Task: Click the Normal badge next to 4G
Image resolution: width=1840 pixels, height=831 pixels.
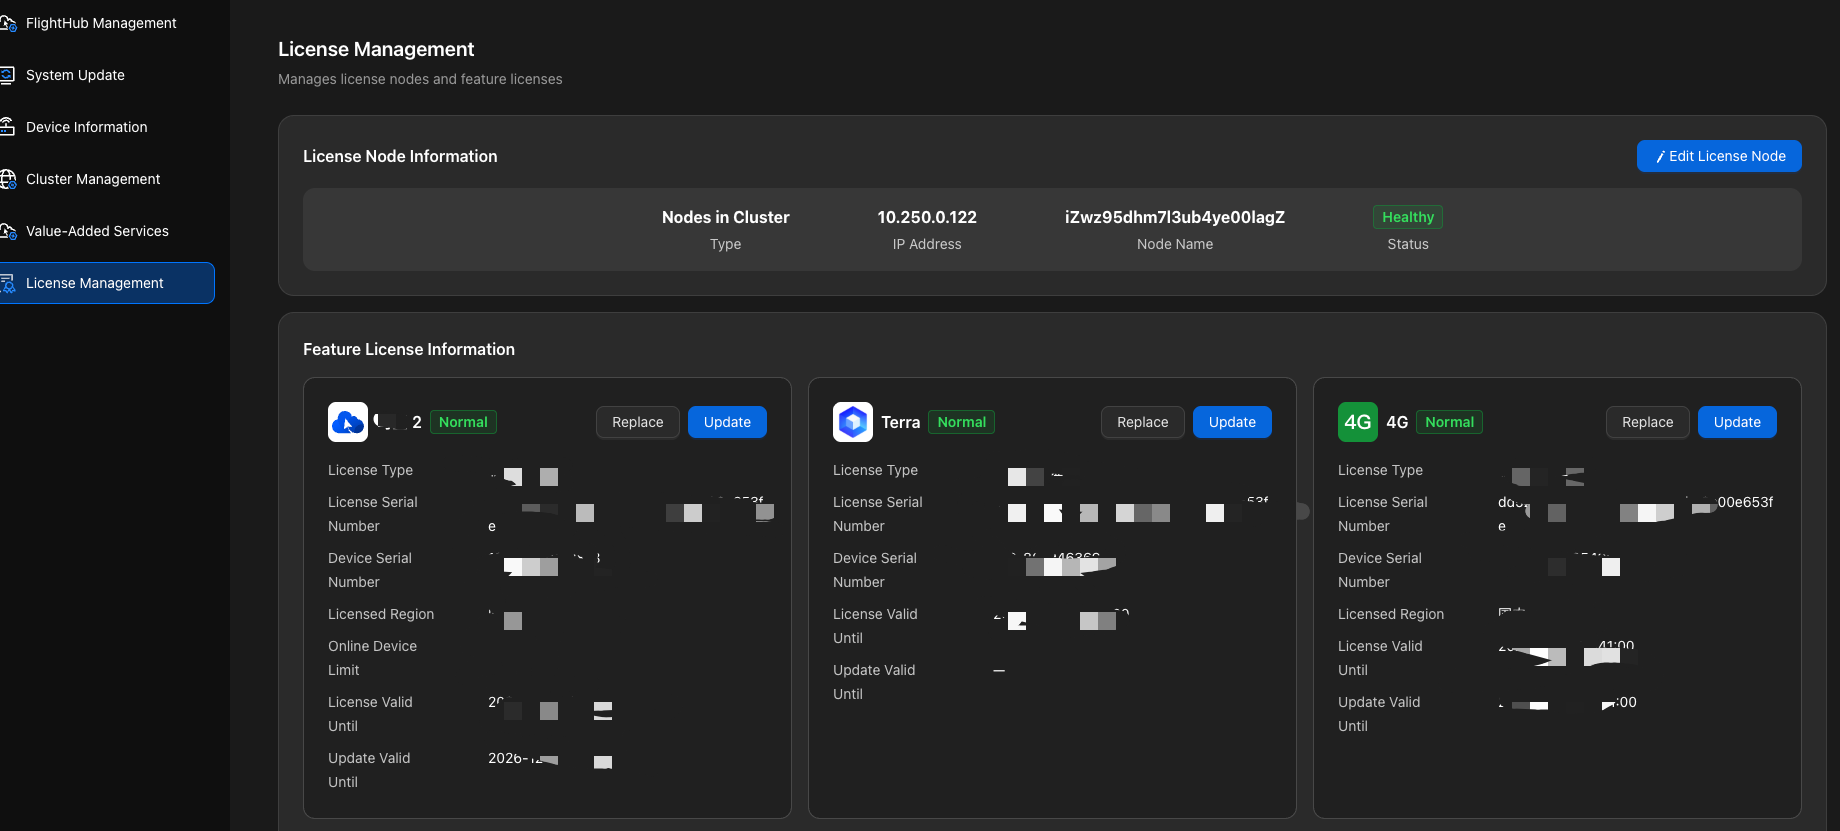Action: point(1449,422)
